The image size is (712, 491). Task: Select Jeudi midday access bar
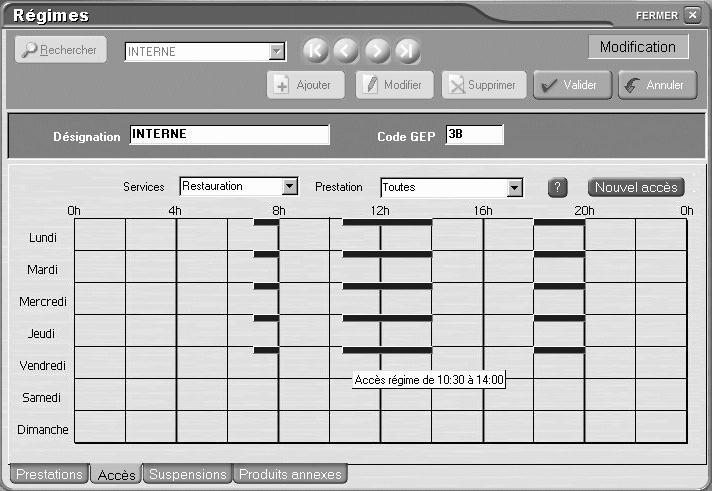(x=387, y=318)
